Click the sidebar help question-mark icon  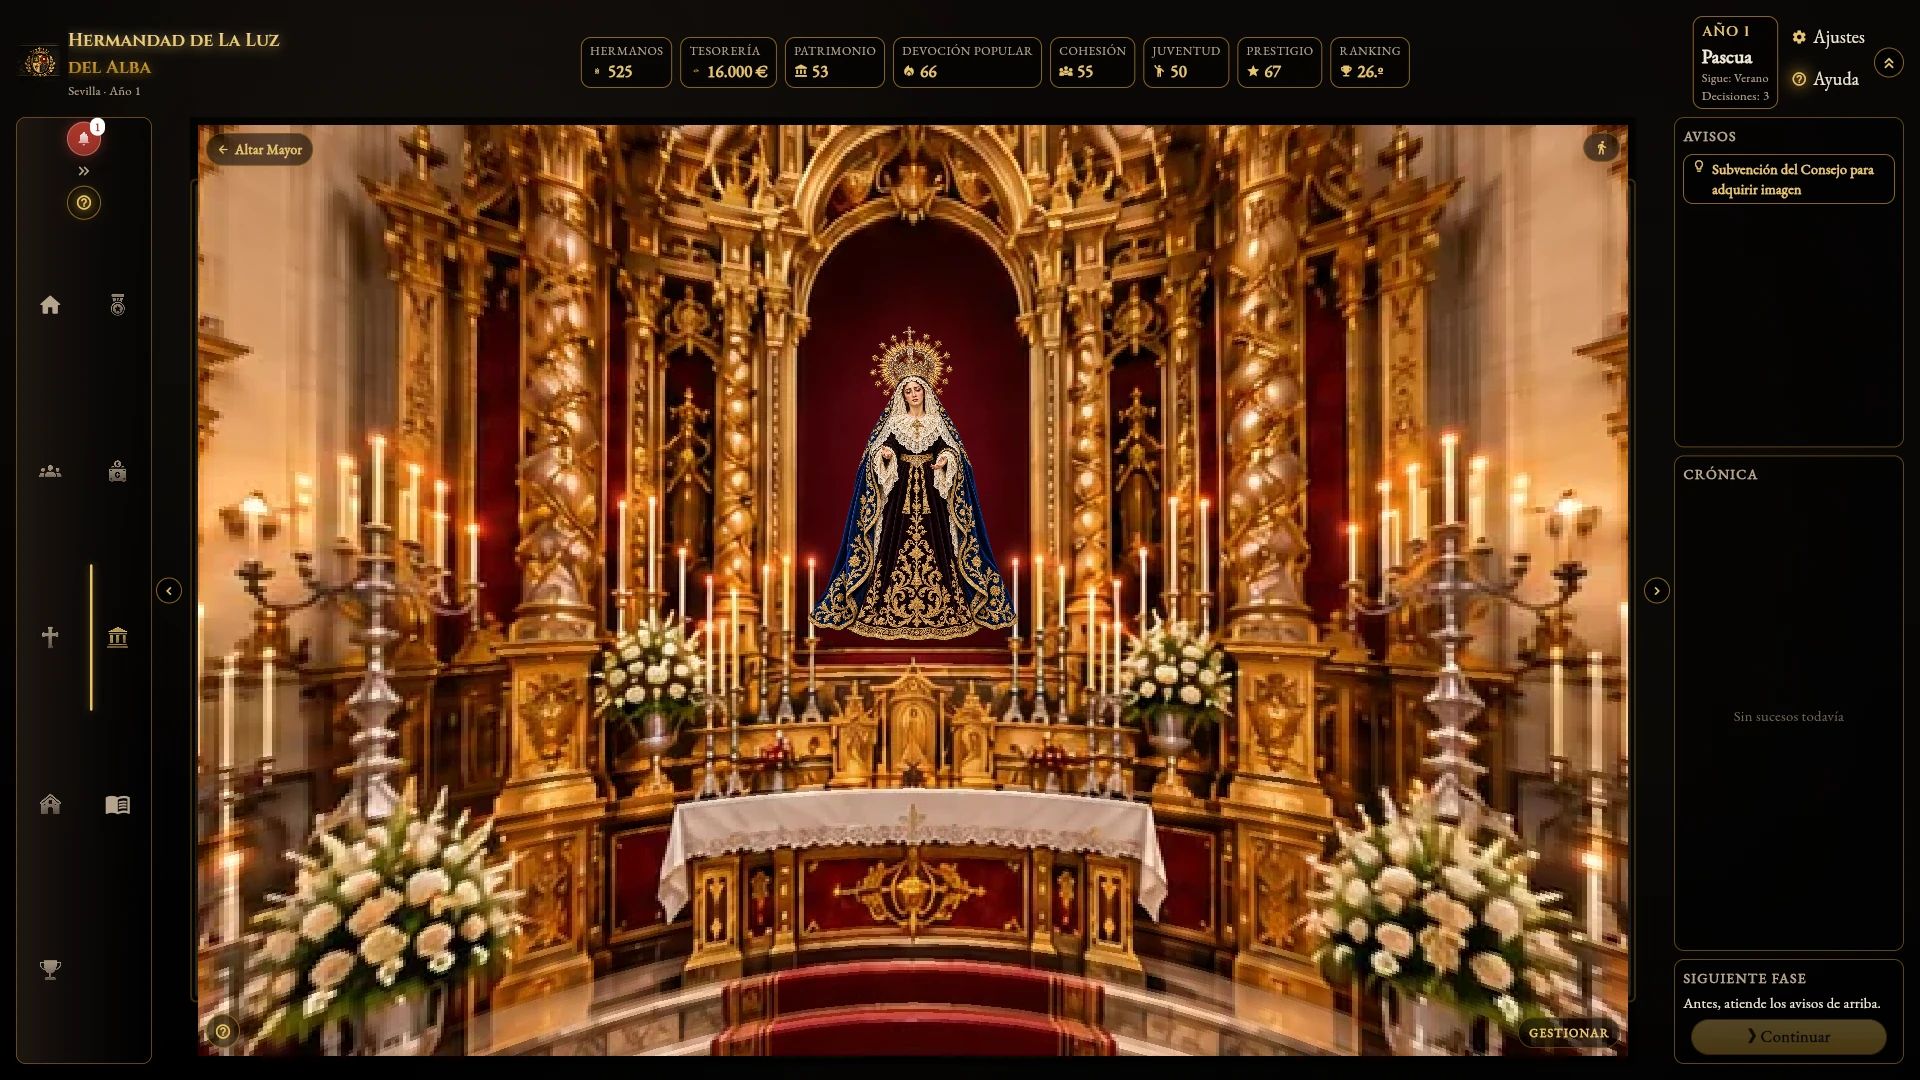point(84,203)
